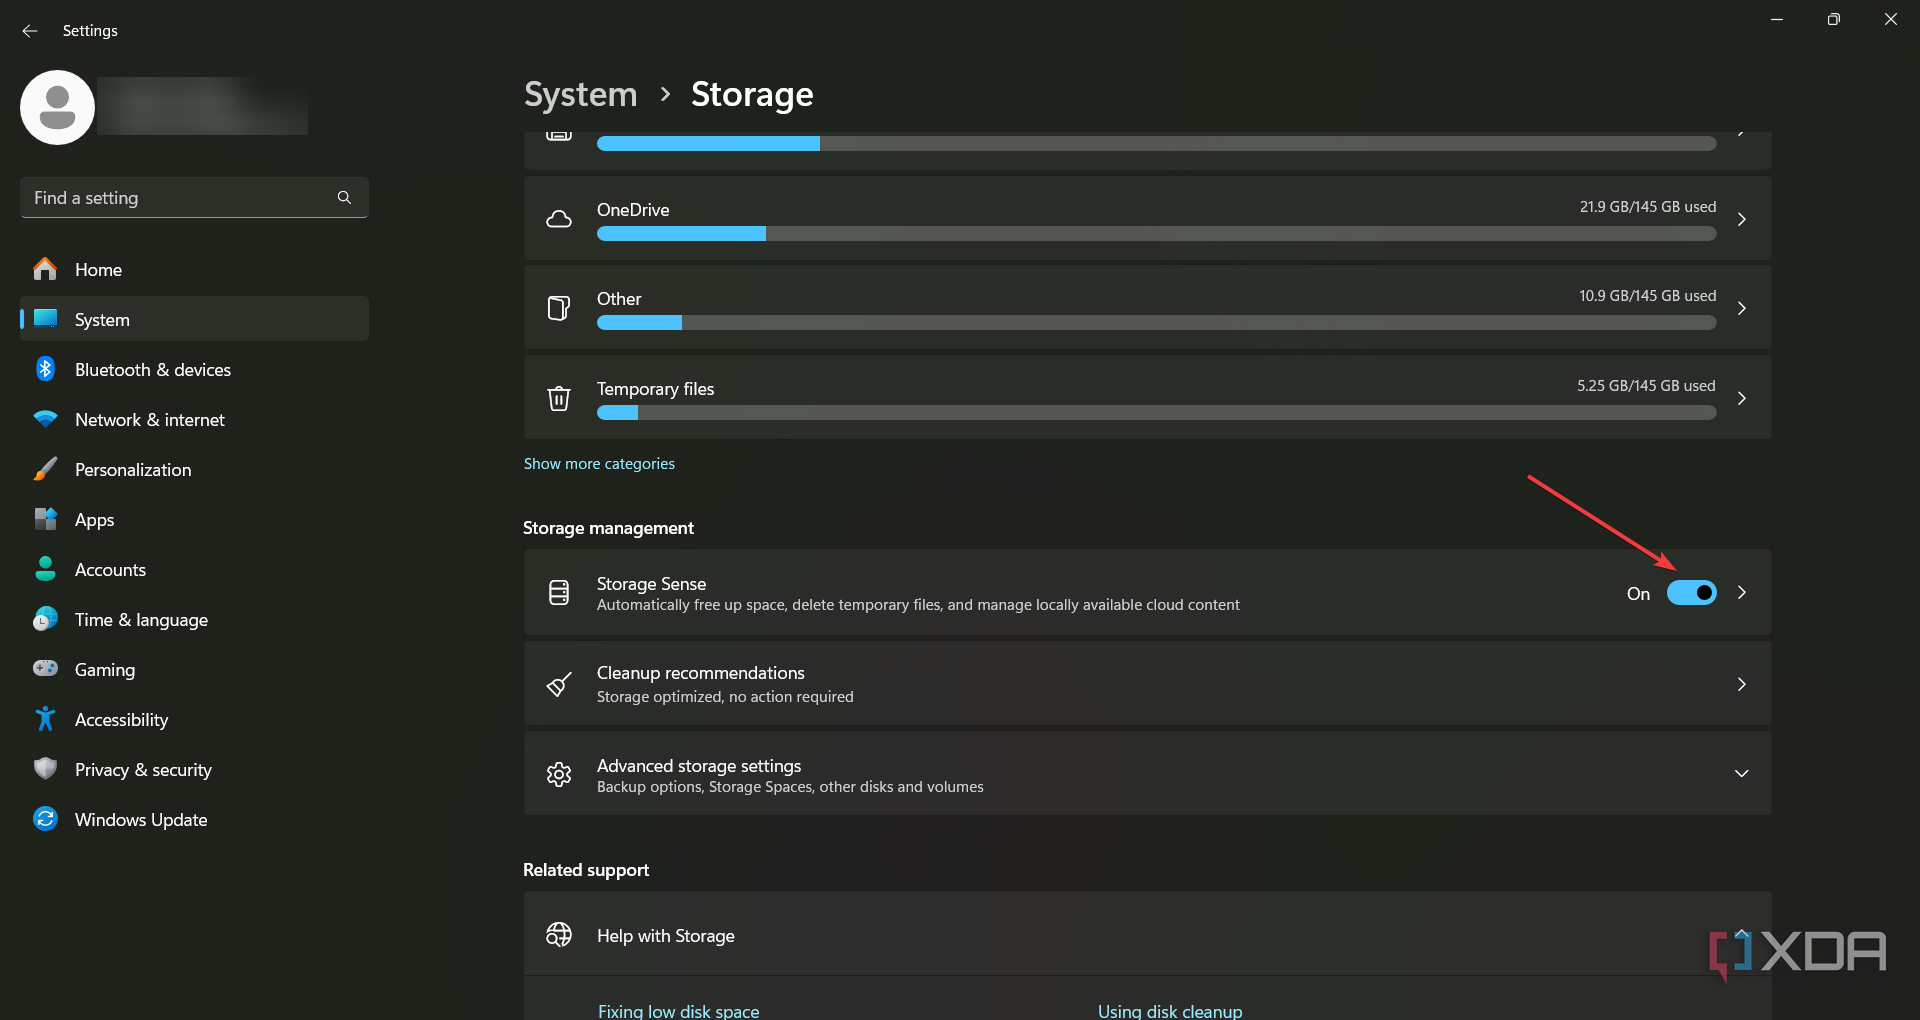The height and width of the screenshot is (1020, 1920).
Task: Click System in the breadcrumb
Action: click(580, 94)
